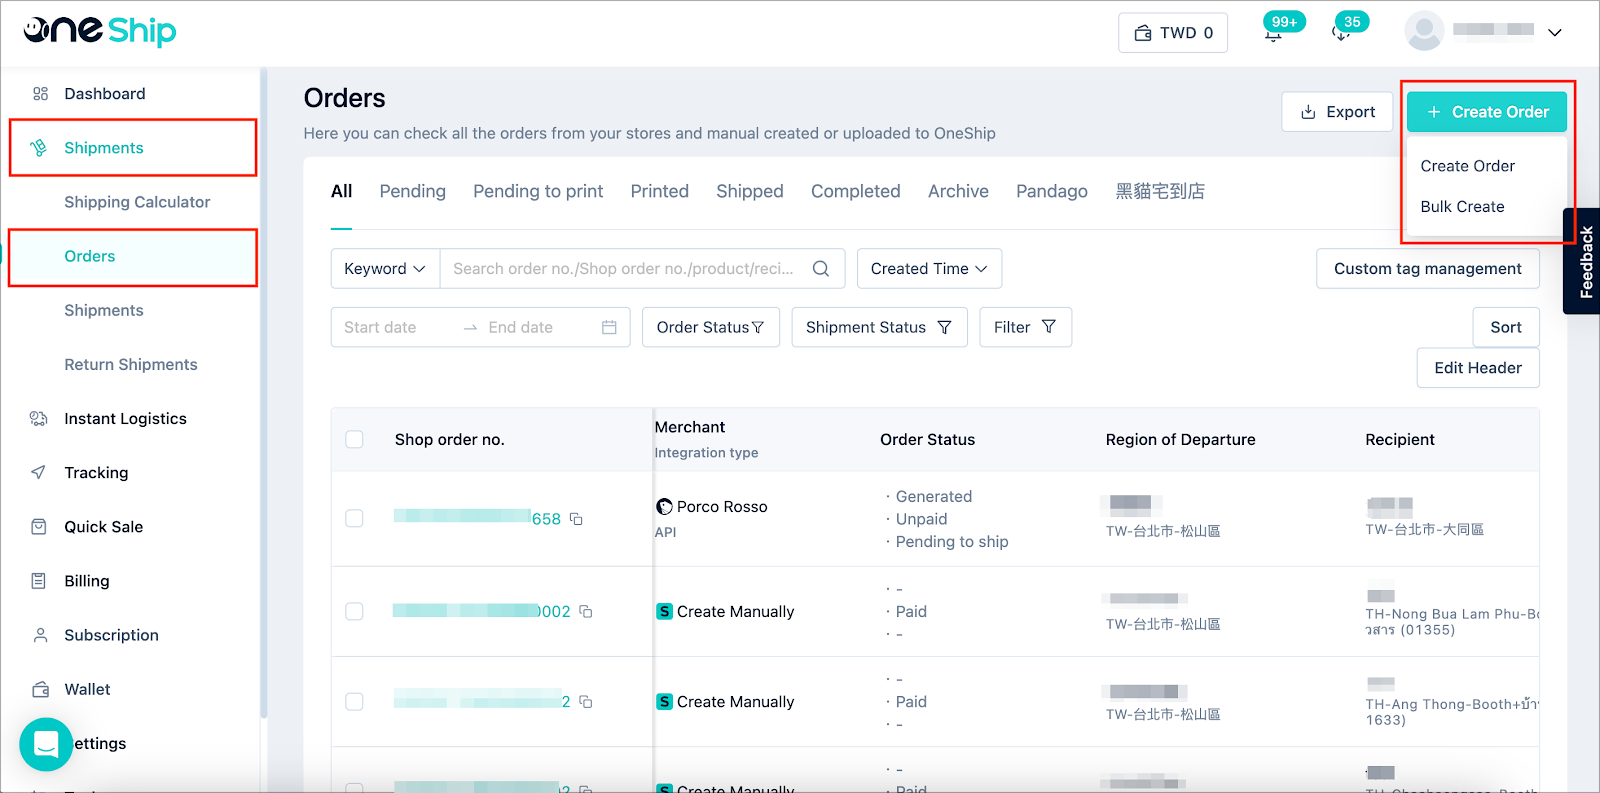1600x793 pixels.
Task: Open Settings in the sidebar
Action: pyautogui.click(x=96, y=743)
